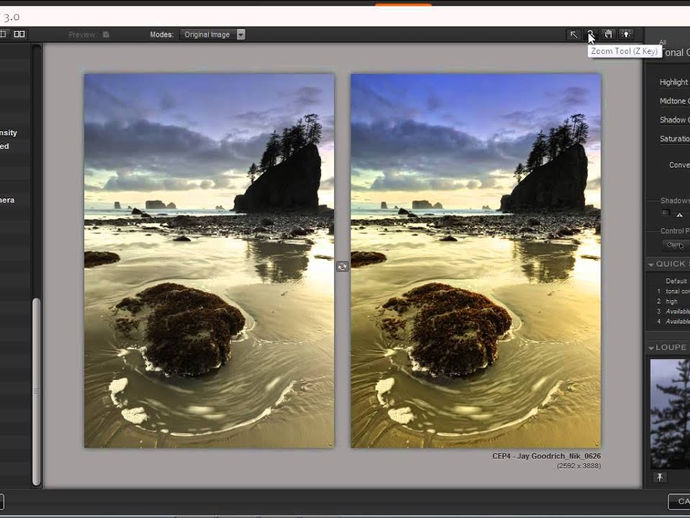Click the Shadow contrast slider label

click(x=674, y=120)
